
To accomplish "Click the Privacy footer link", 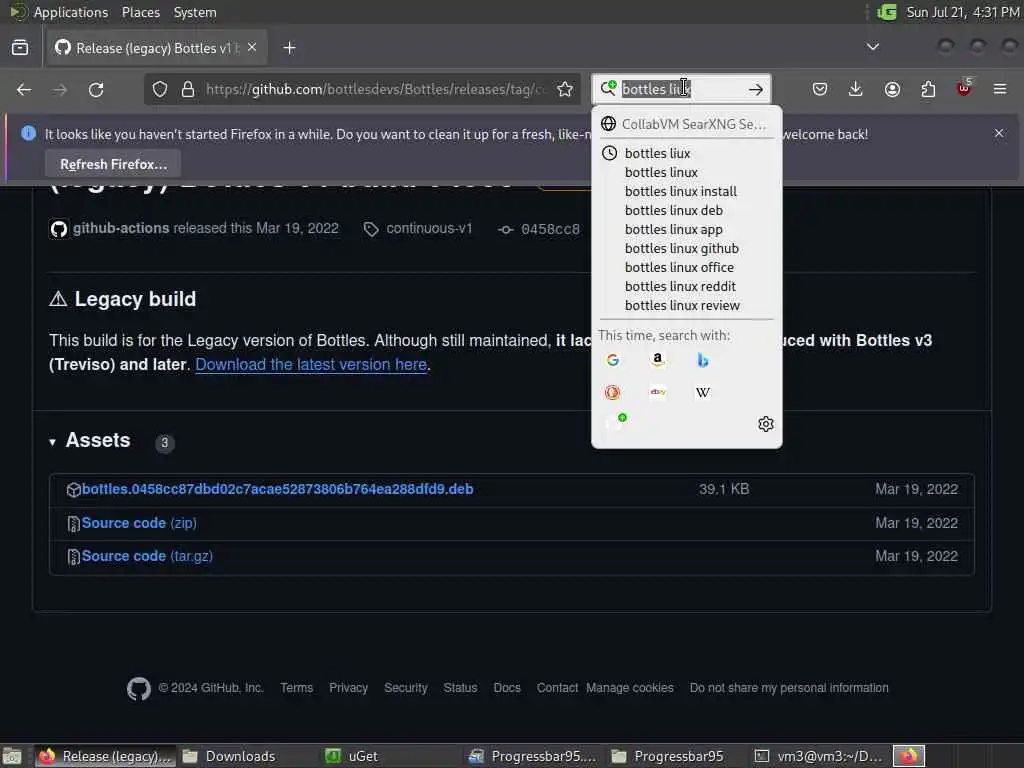I will coord(348,688).
